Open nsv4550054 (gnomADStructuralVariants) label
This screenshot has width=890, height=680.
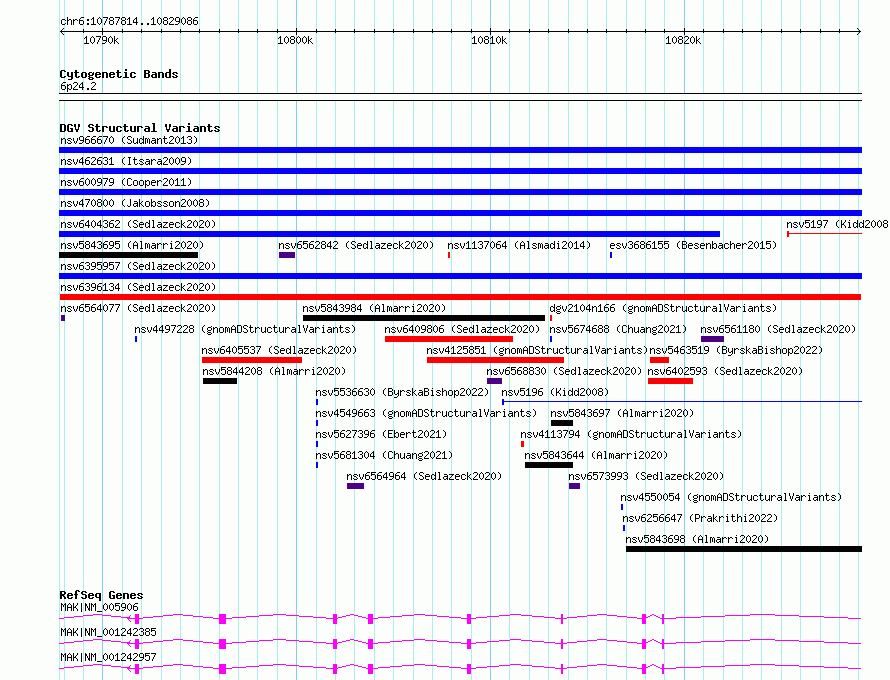point(731,497)
